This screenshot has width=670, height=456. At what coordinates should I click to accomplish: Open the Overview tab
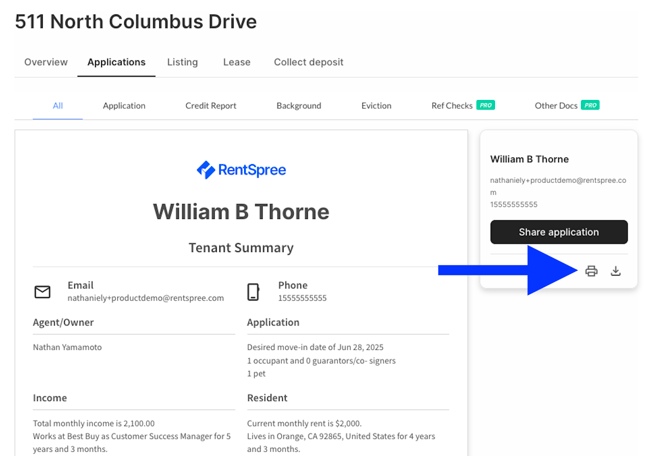click(x=46, y=62)
